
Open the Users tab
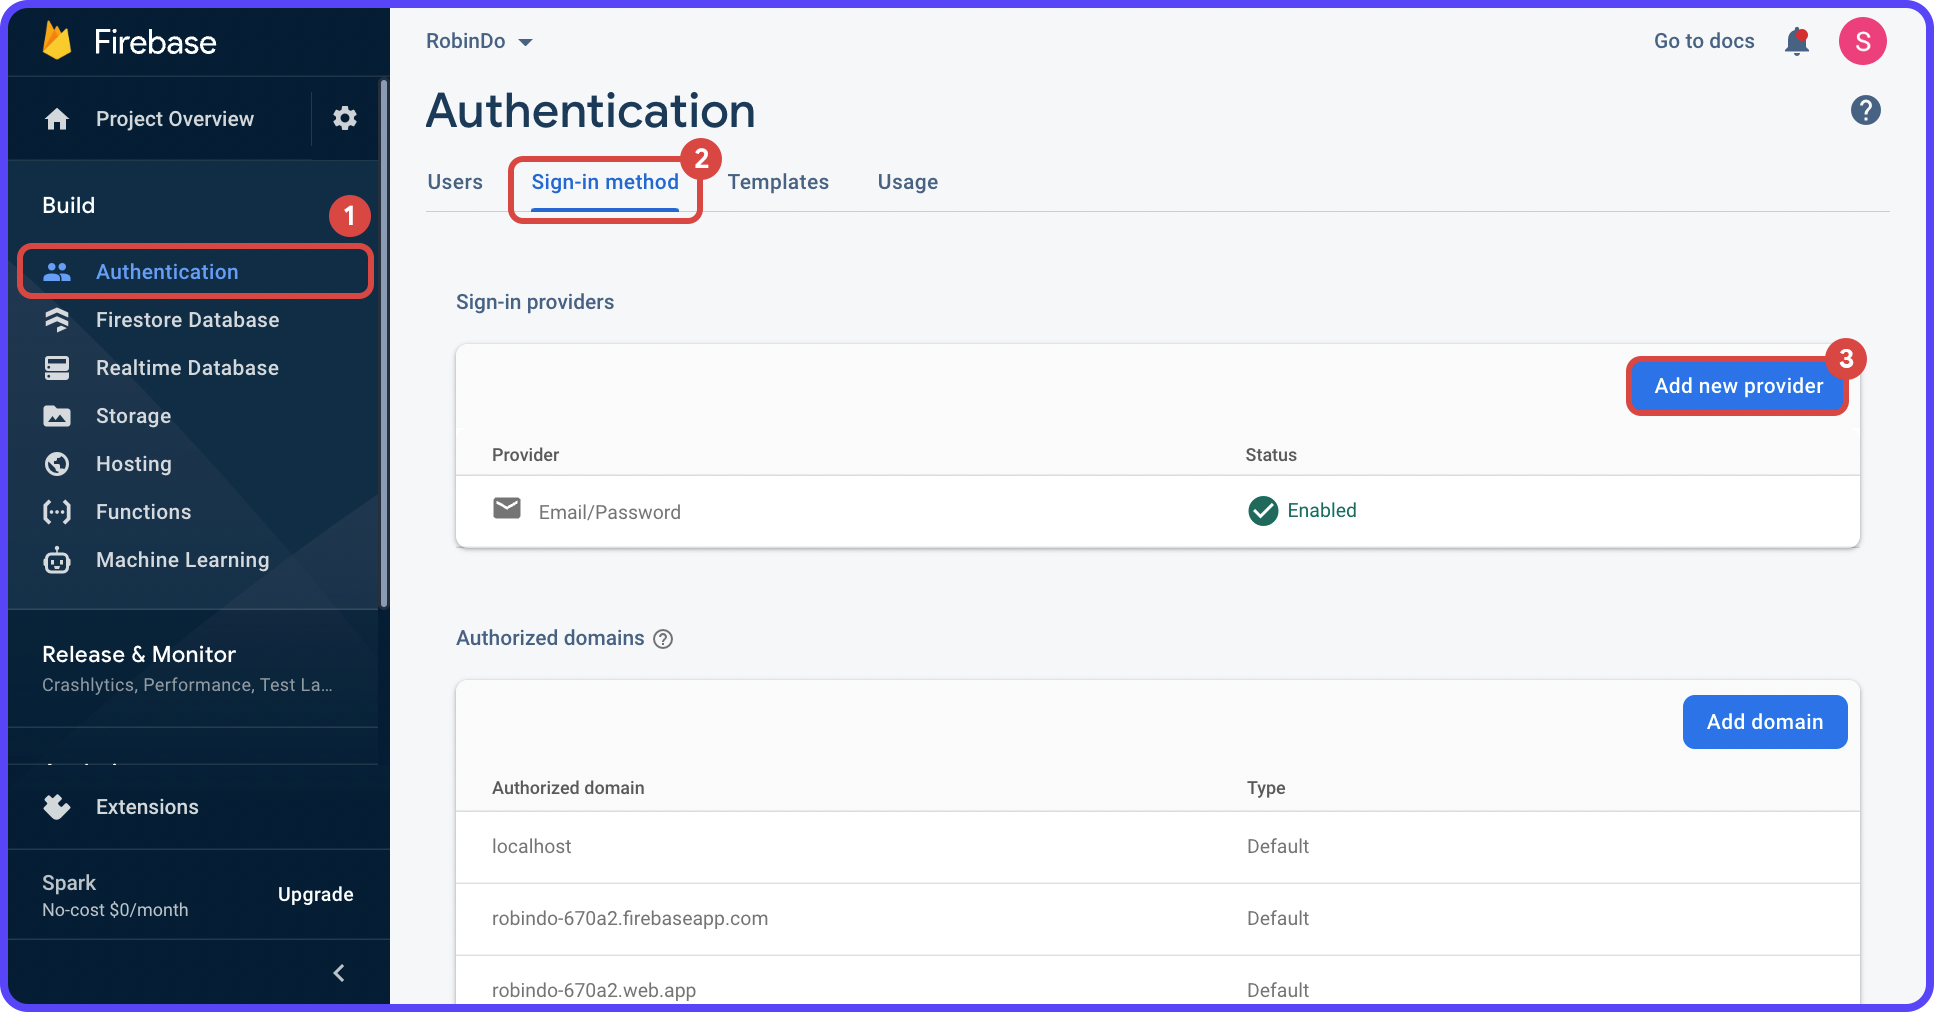(x=455, y=182)
